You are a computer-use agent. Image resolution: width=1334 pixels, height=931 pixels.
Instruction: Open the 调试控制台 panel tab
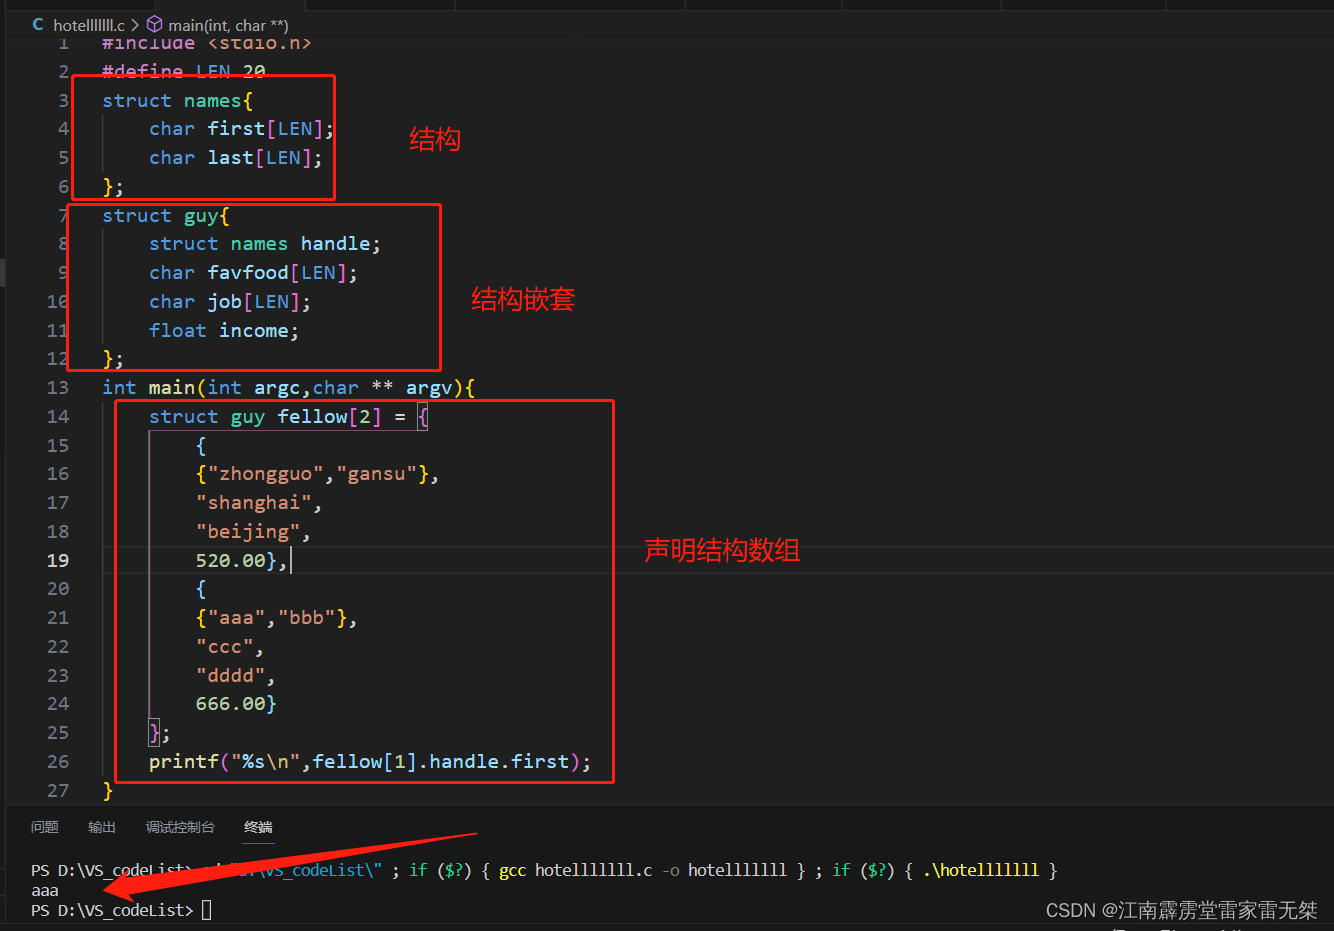(180, 827)
